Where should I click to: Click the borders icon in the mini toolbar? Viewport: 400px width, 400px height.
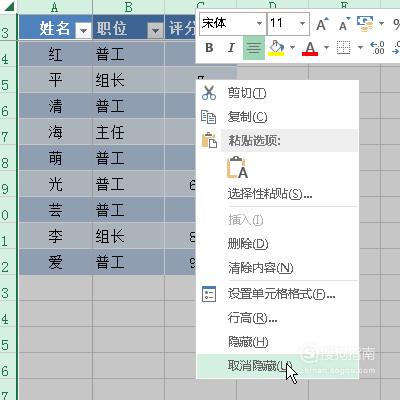point(343,48)
